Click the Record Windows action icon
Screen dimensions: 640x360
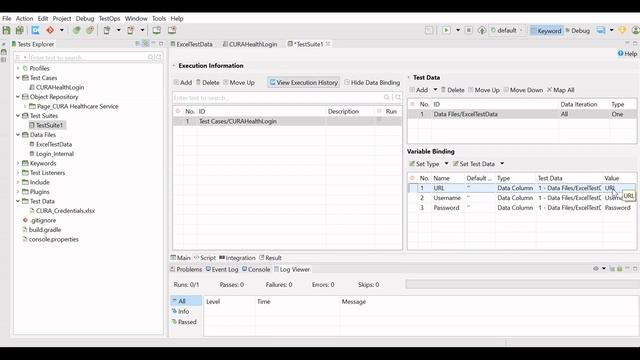(x=157, y=30)
